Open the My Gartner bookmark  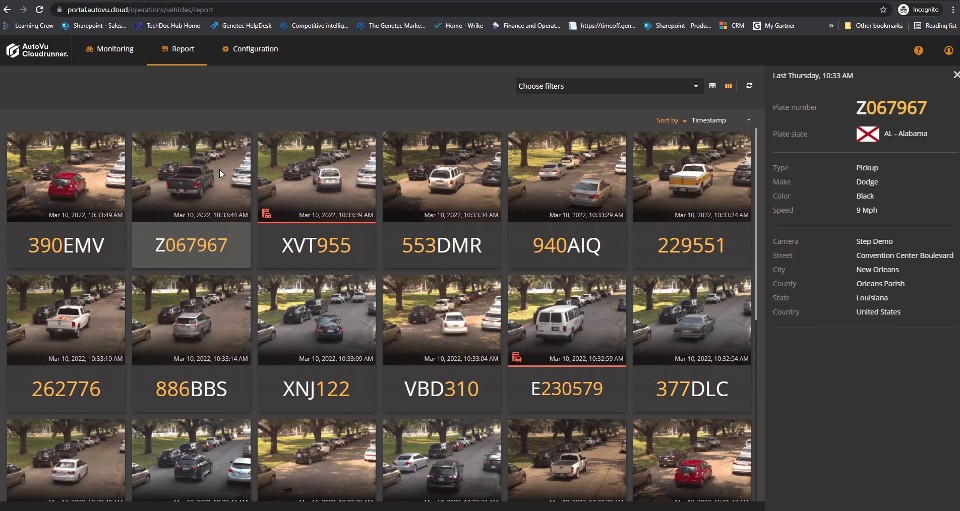[x=773, y=26]
